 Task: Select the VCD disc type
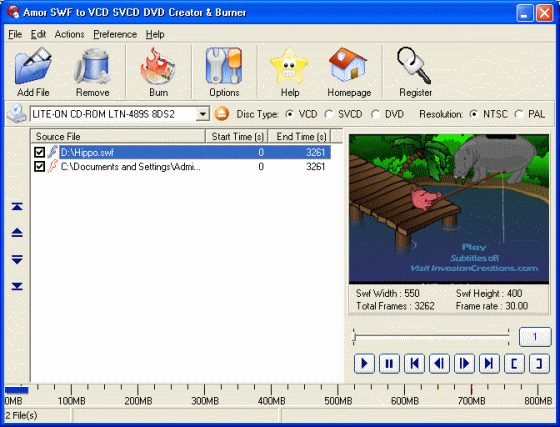tap(290, 114)
